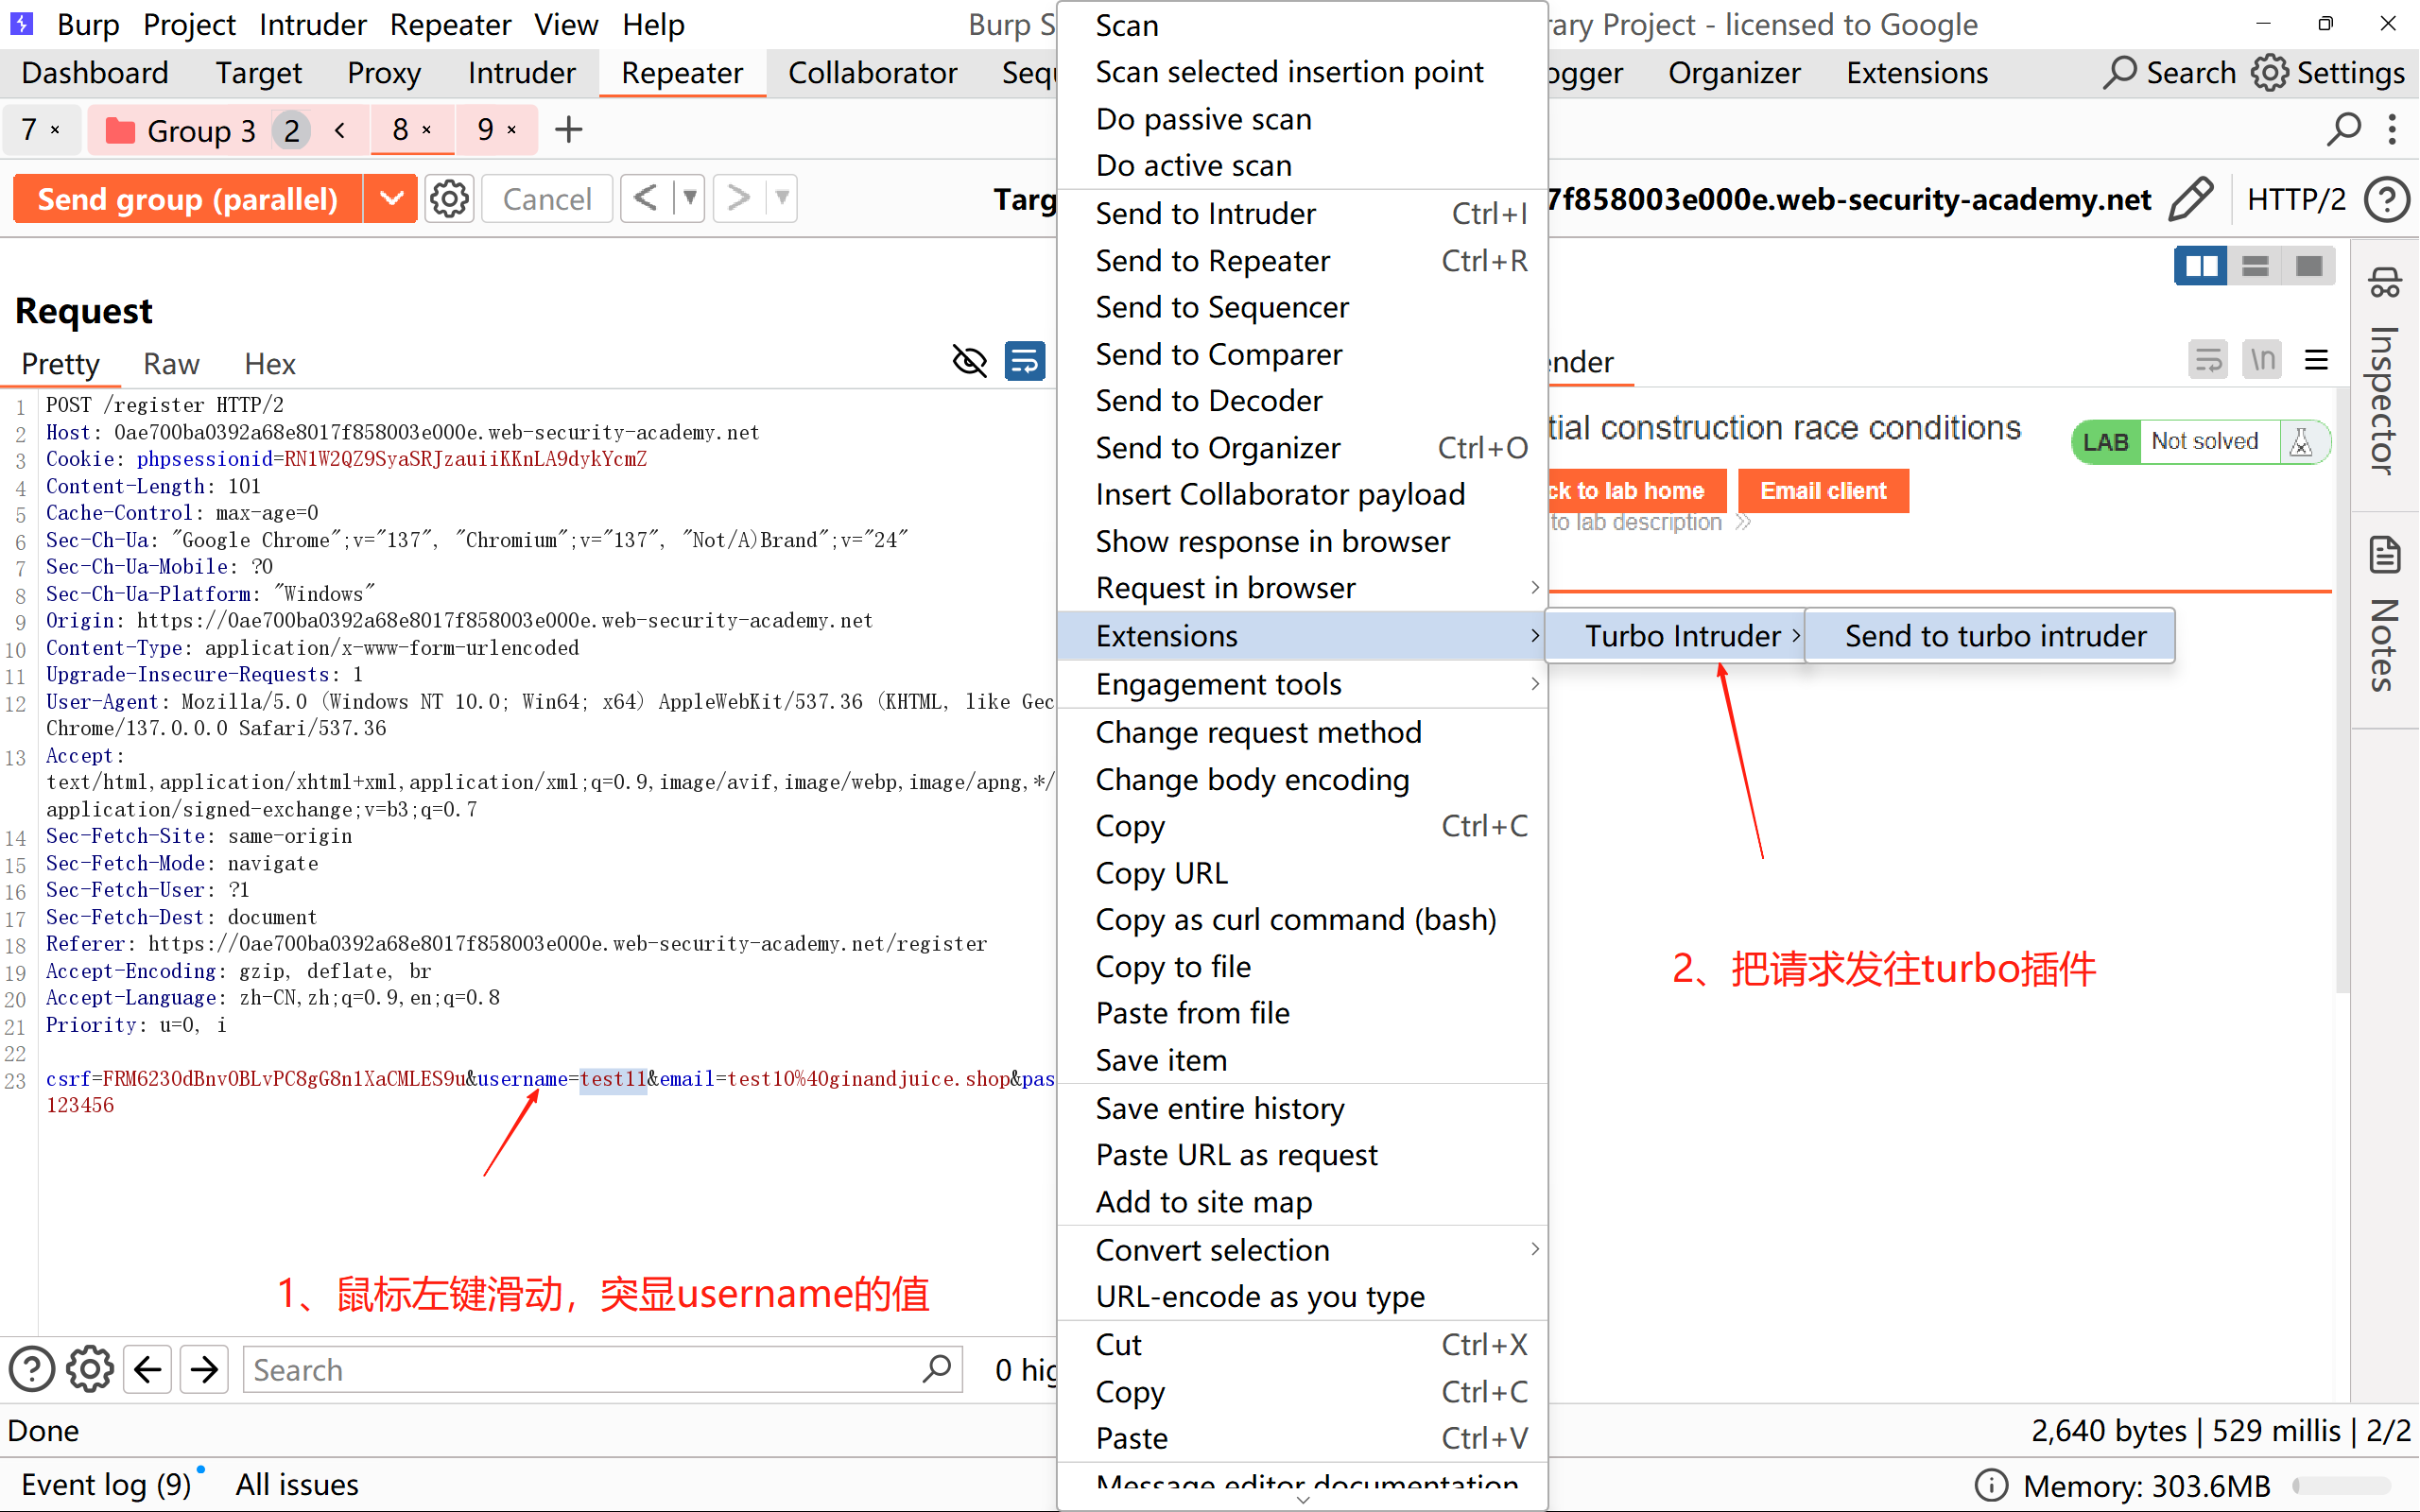Viewport: 2420px width, 1512px height.
Task: Toggle non-printable characters visibility icon
Action: coord(969,361)
